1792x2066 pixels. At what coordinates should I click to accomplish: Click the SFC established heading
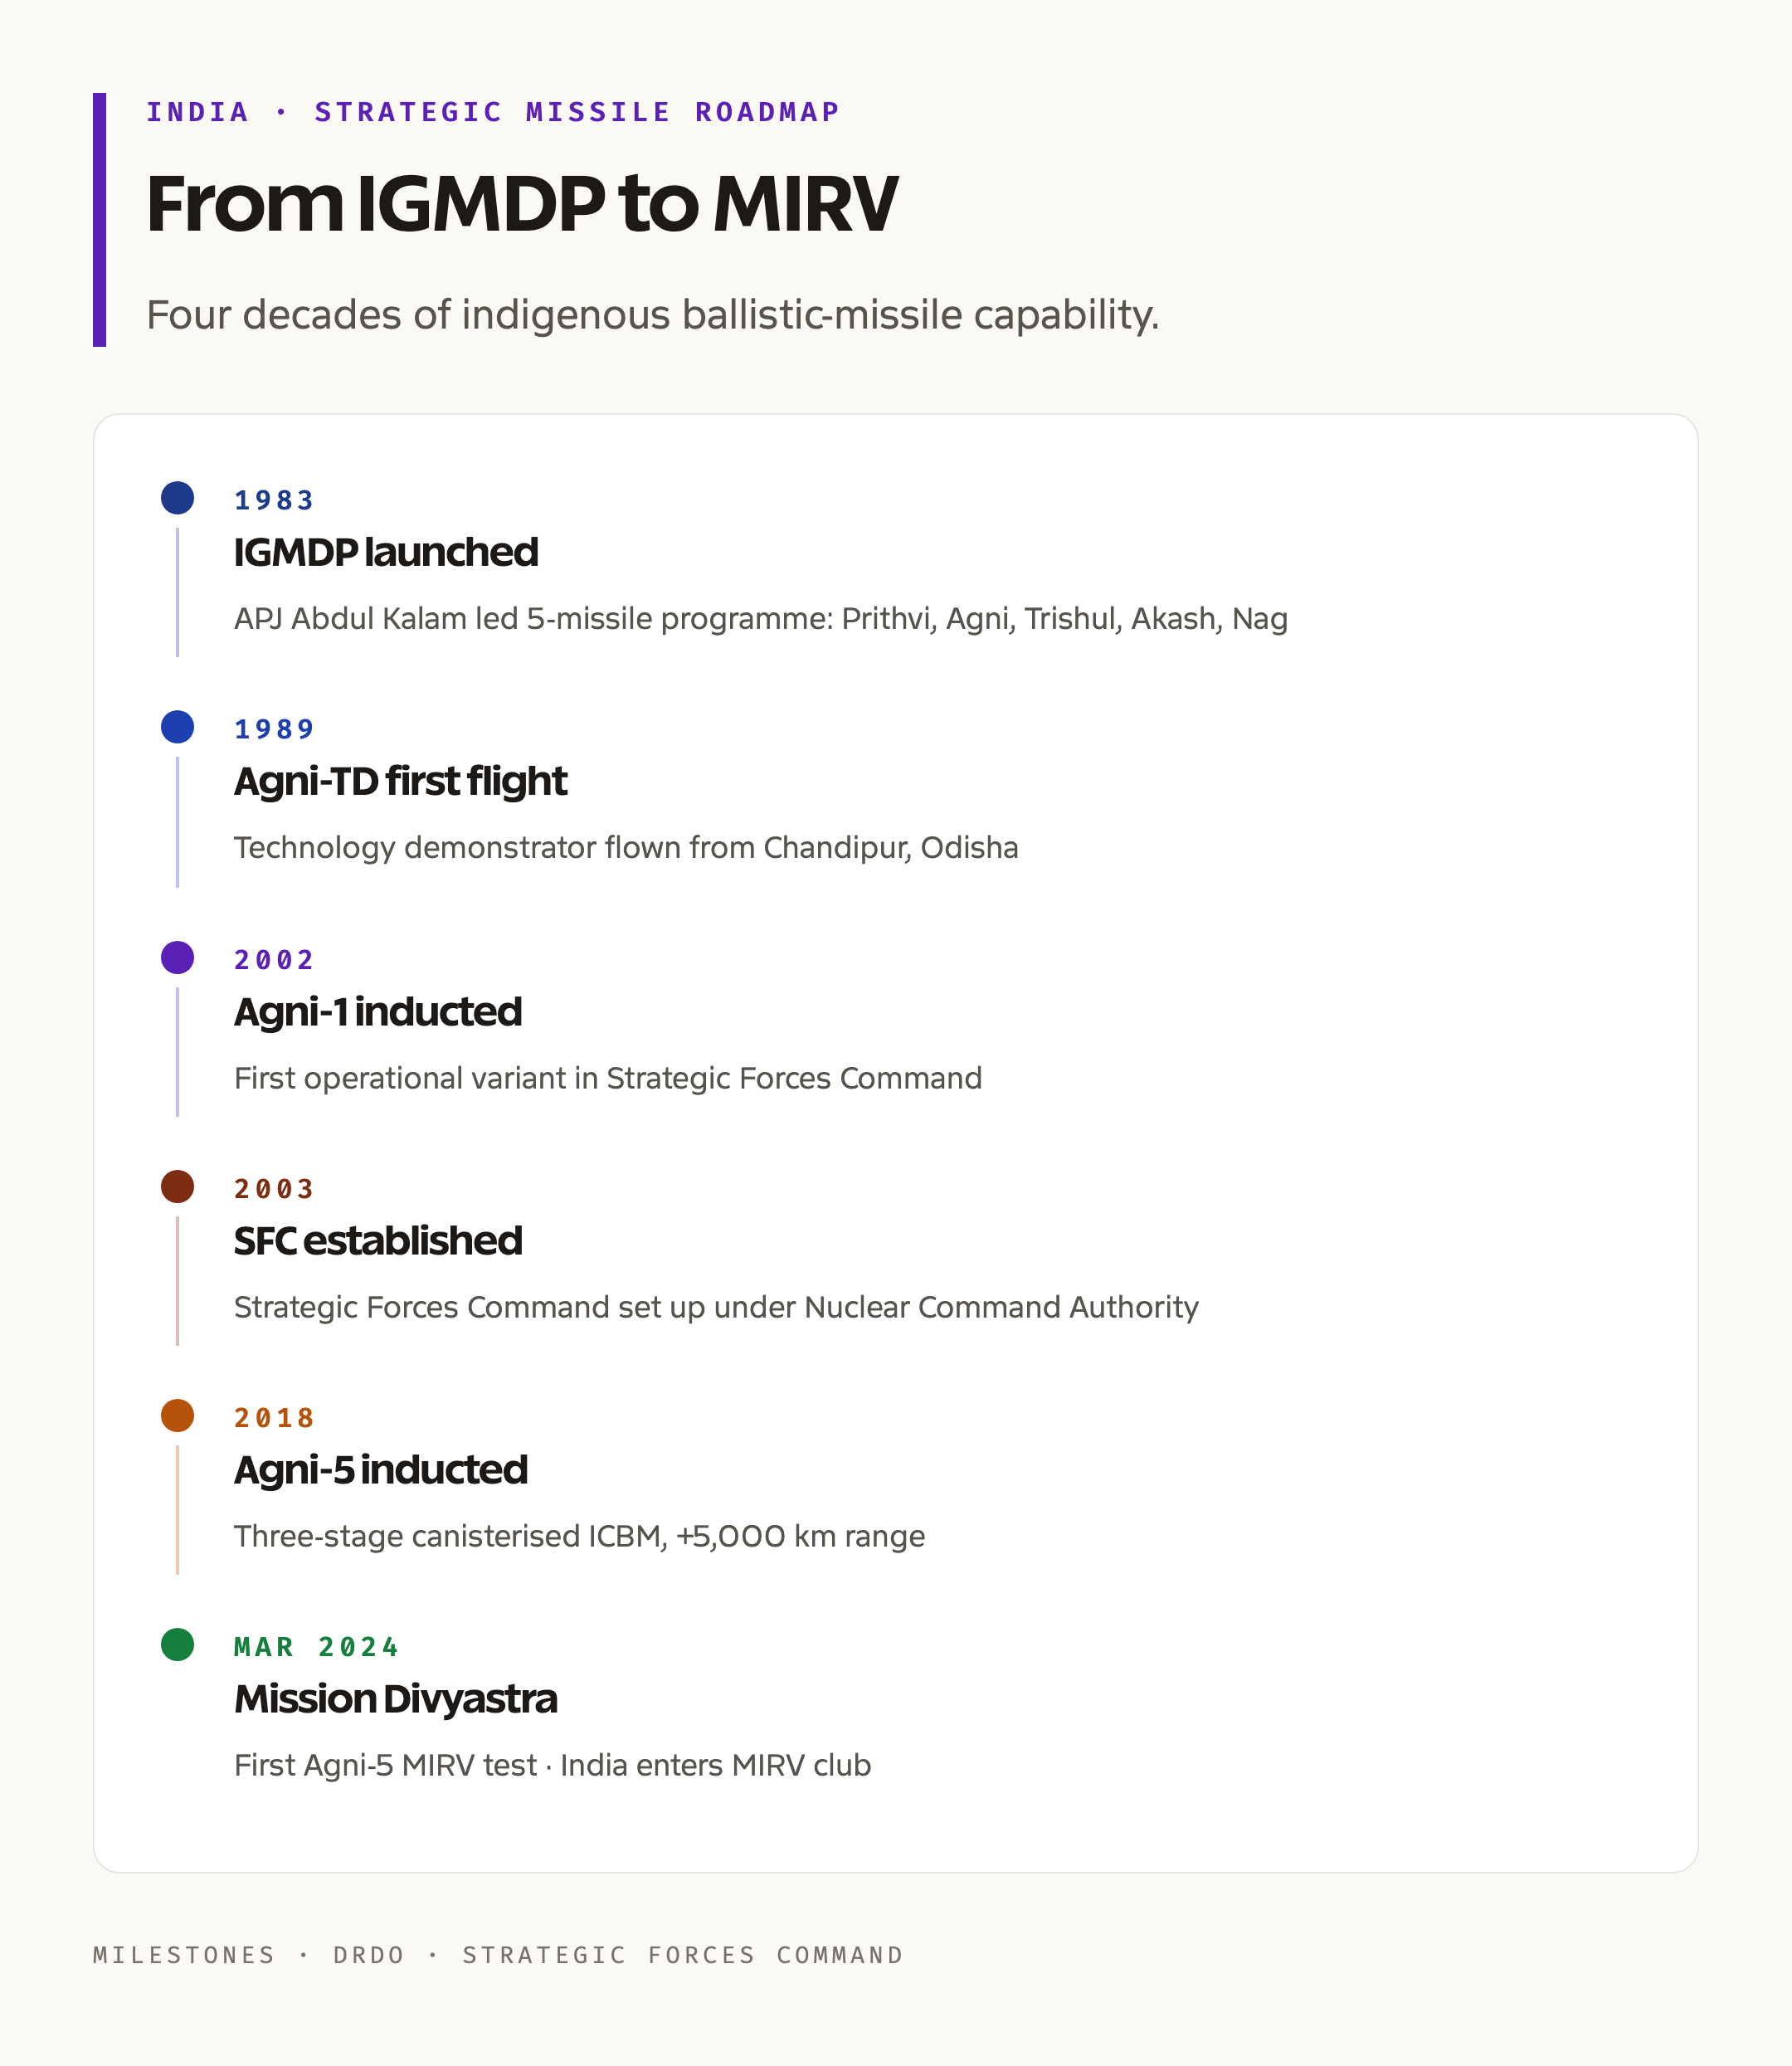click(378, 1240)
